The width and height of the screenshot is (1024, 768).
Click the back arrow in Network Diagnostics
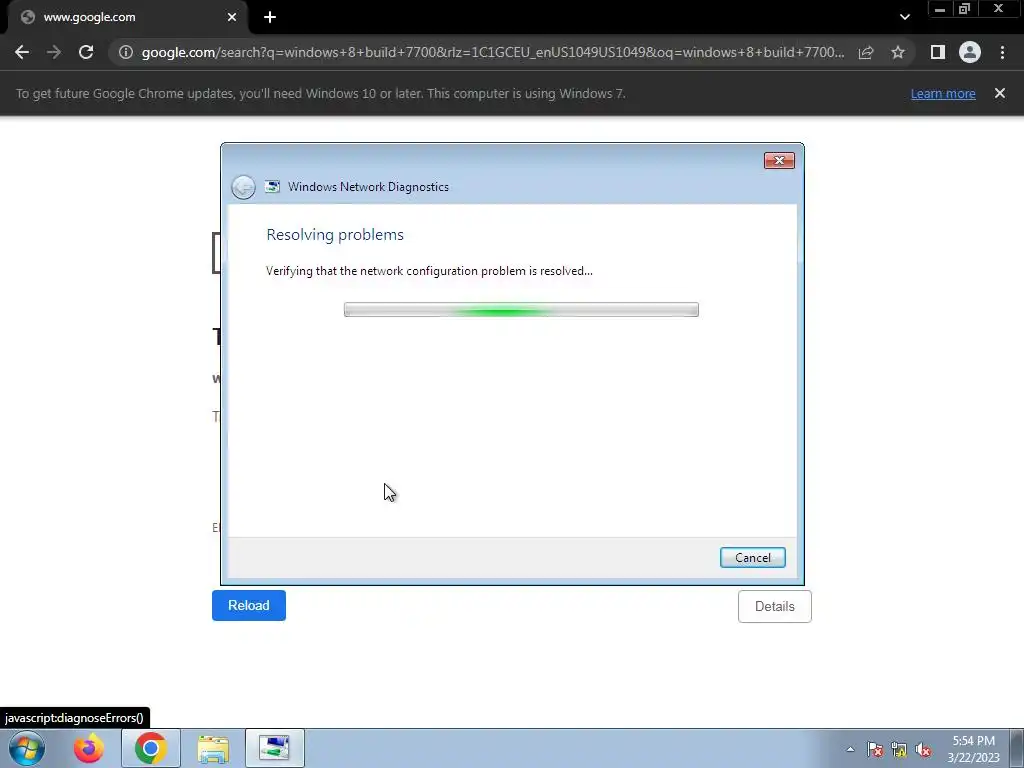pos(243,187)
